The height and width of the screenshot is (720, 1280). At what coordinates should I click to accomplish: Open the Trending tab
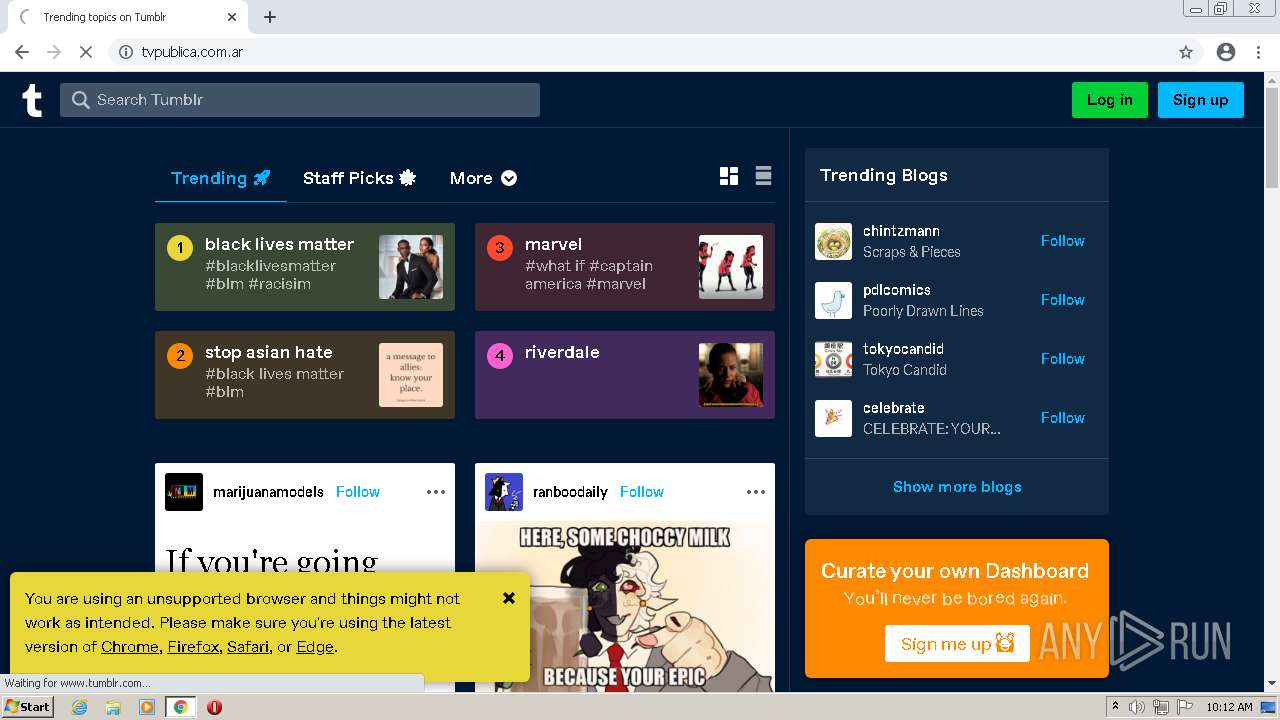pyautogui.click(x=220, y=178)
